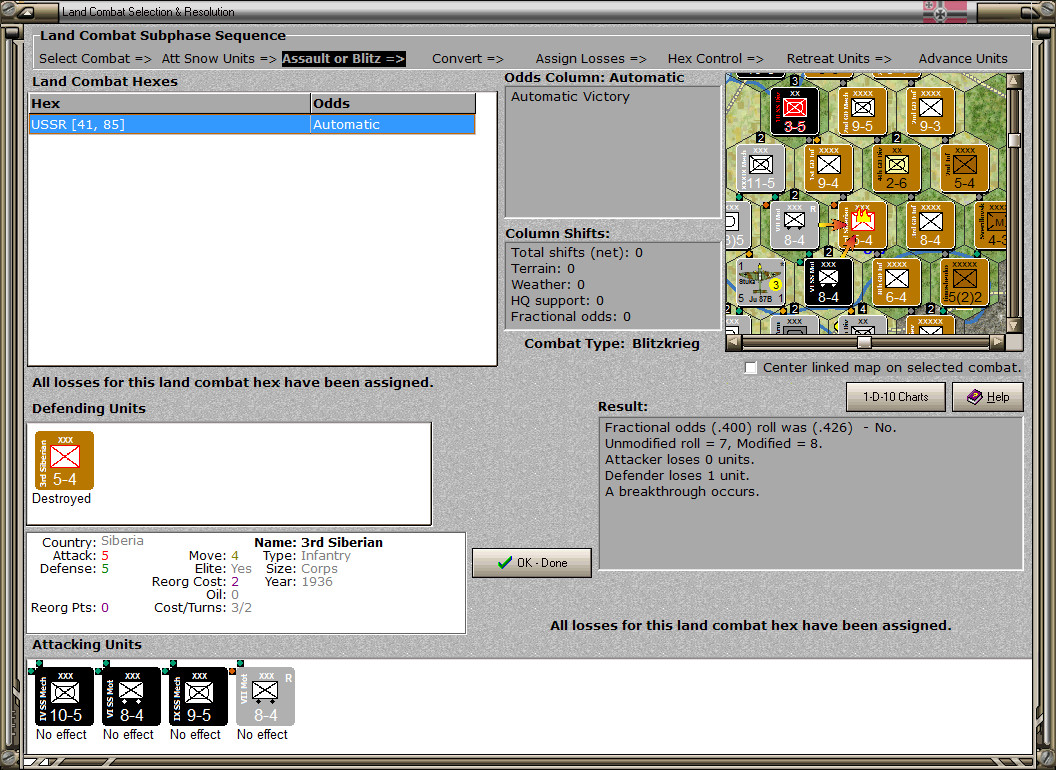
Task: Click the mini-map scroll left arrow
Action: pyautogui.click(x=733, y=342)
